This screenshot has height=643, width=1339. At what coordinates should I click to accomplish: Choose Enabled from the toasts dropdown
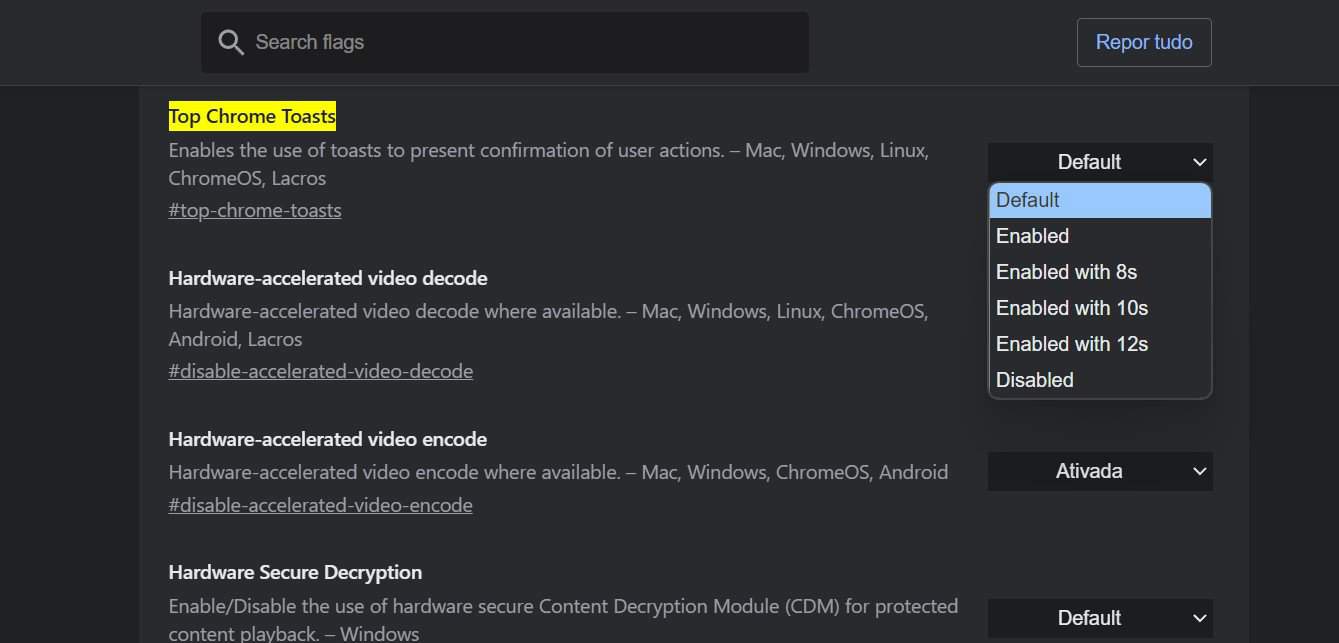pos(1099,236)
